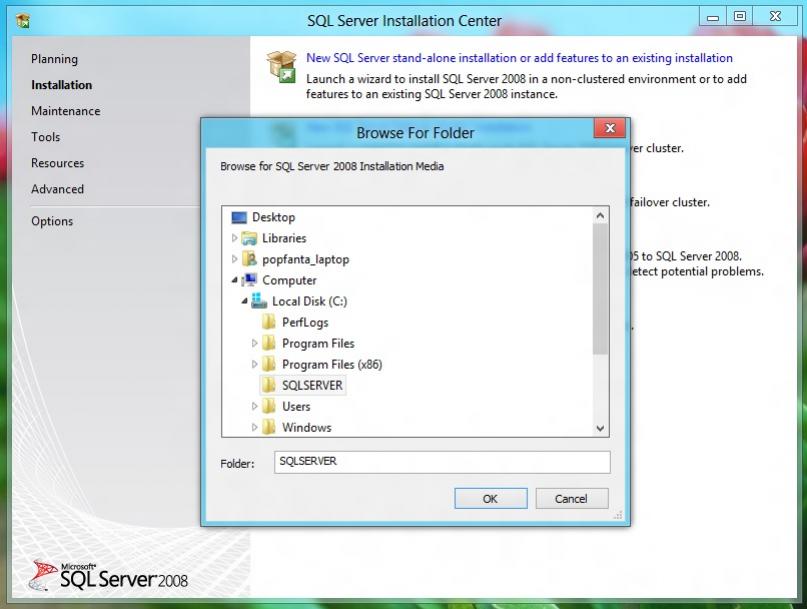
Task: Click the PerfLogs folder icon
Action: pyautogui.click(x=269, y=322)
